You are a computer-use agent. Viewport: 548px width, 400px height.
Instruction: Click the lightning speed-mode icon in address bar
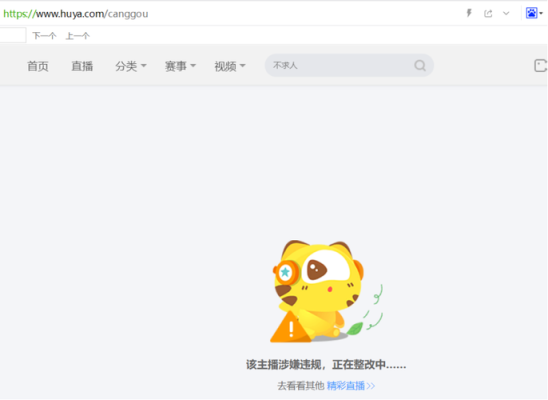(x=469, y=13)
